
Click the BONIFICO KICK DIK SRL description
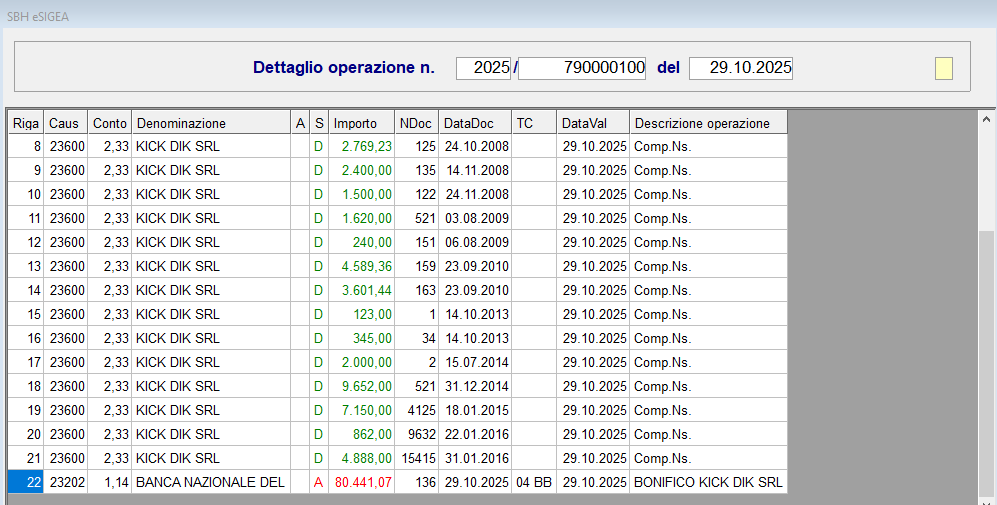tap(708, 482)
